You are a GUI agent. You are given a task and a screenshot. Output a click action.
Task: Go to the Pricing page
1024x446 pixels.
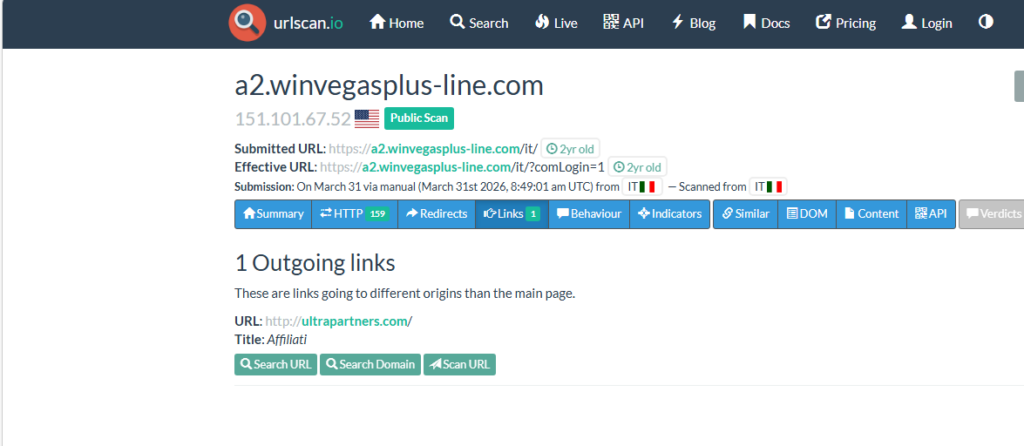point(846,23)
